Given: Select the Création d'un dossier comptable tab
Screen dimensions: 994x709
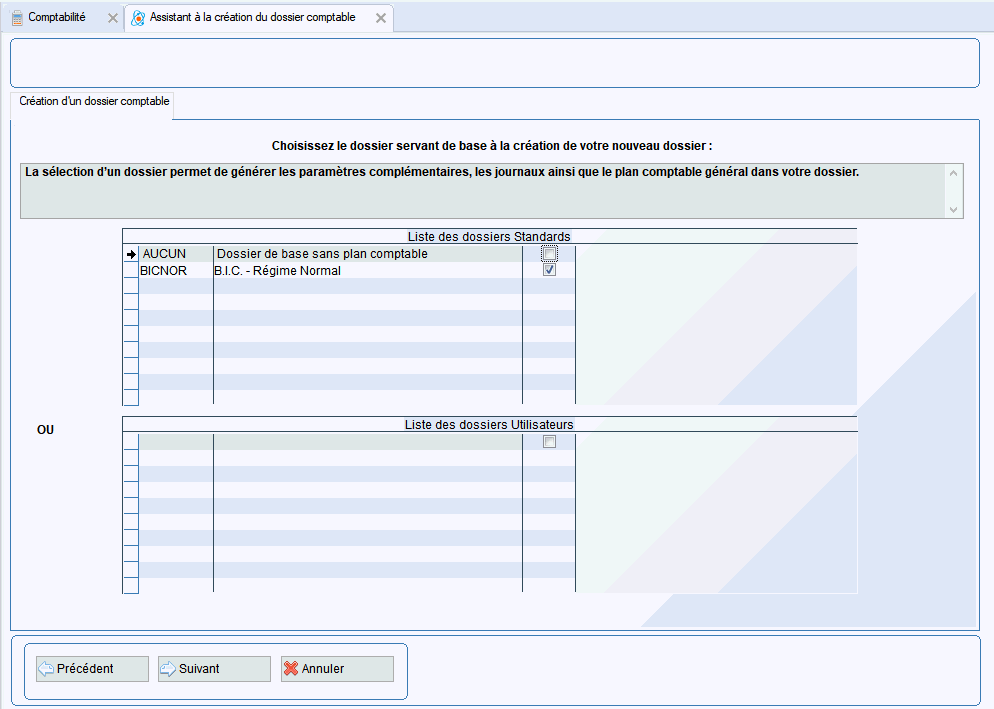Looking at the screenshot, I should tap(94, 102).
